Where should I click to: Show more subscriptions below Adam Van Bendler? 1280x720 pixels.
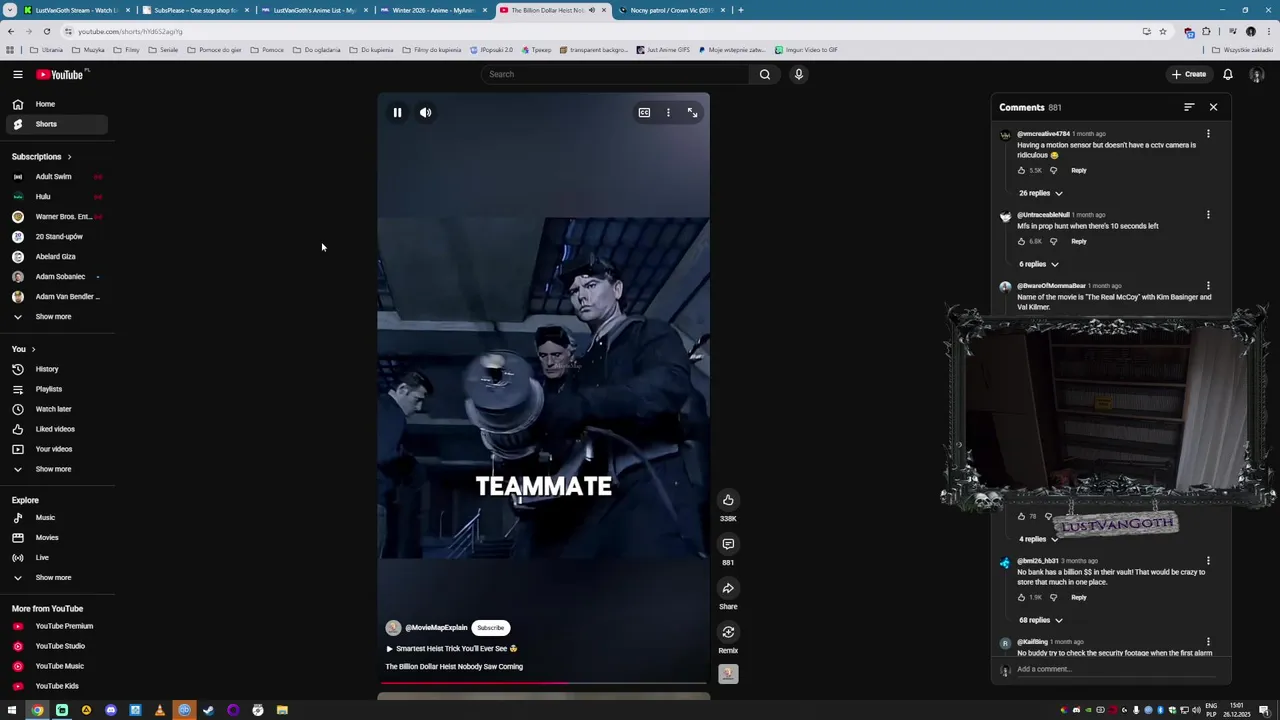56,317
